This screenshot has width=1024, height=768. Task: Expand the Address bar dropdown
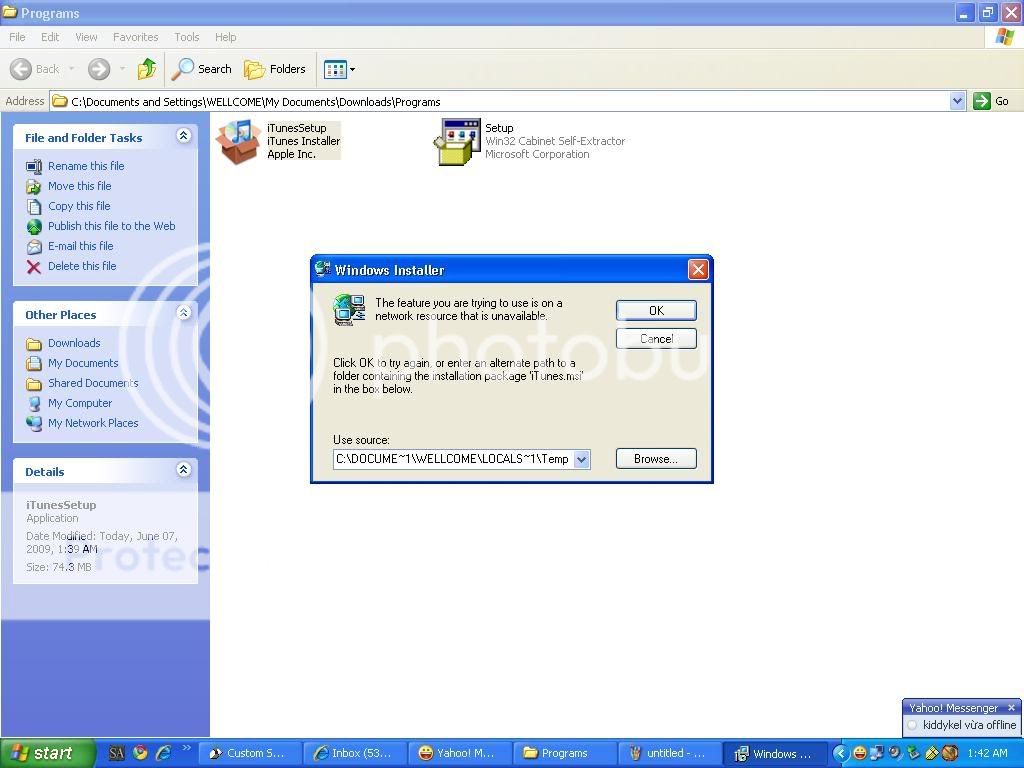click(x=957, y=101)
